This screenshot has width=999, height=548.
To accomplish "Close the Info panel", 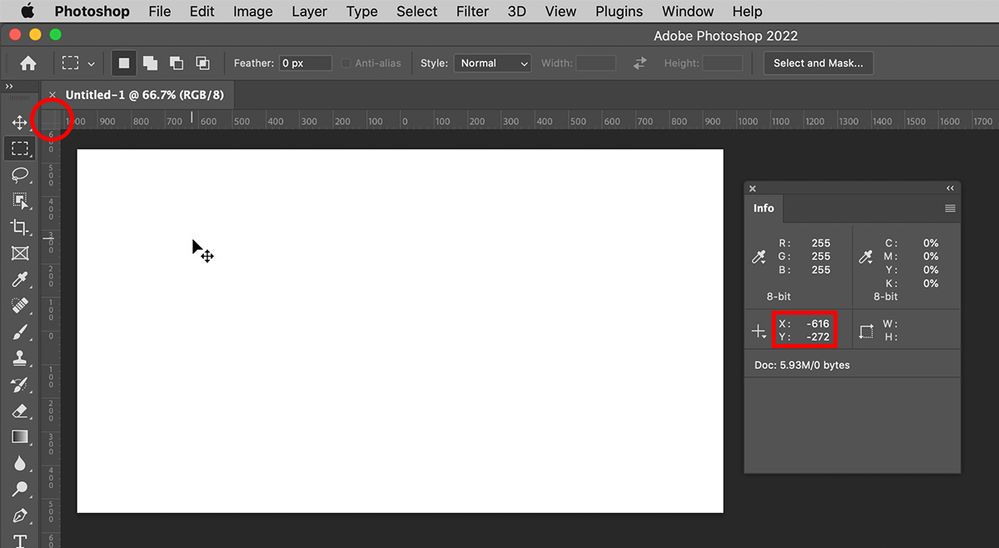I will pyautogui.click(x=752, y=189).
